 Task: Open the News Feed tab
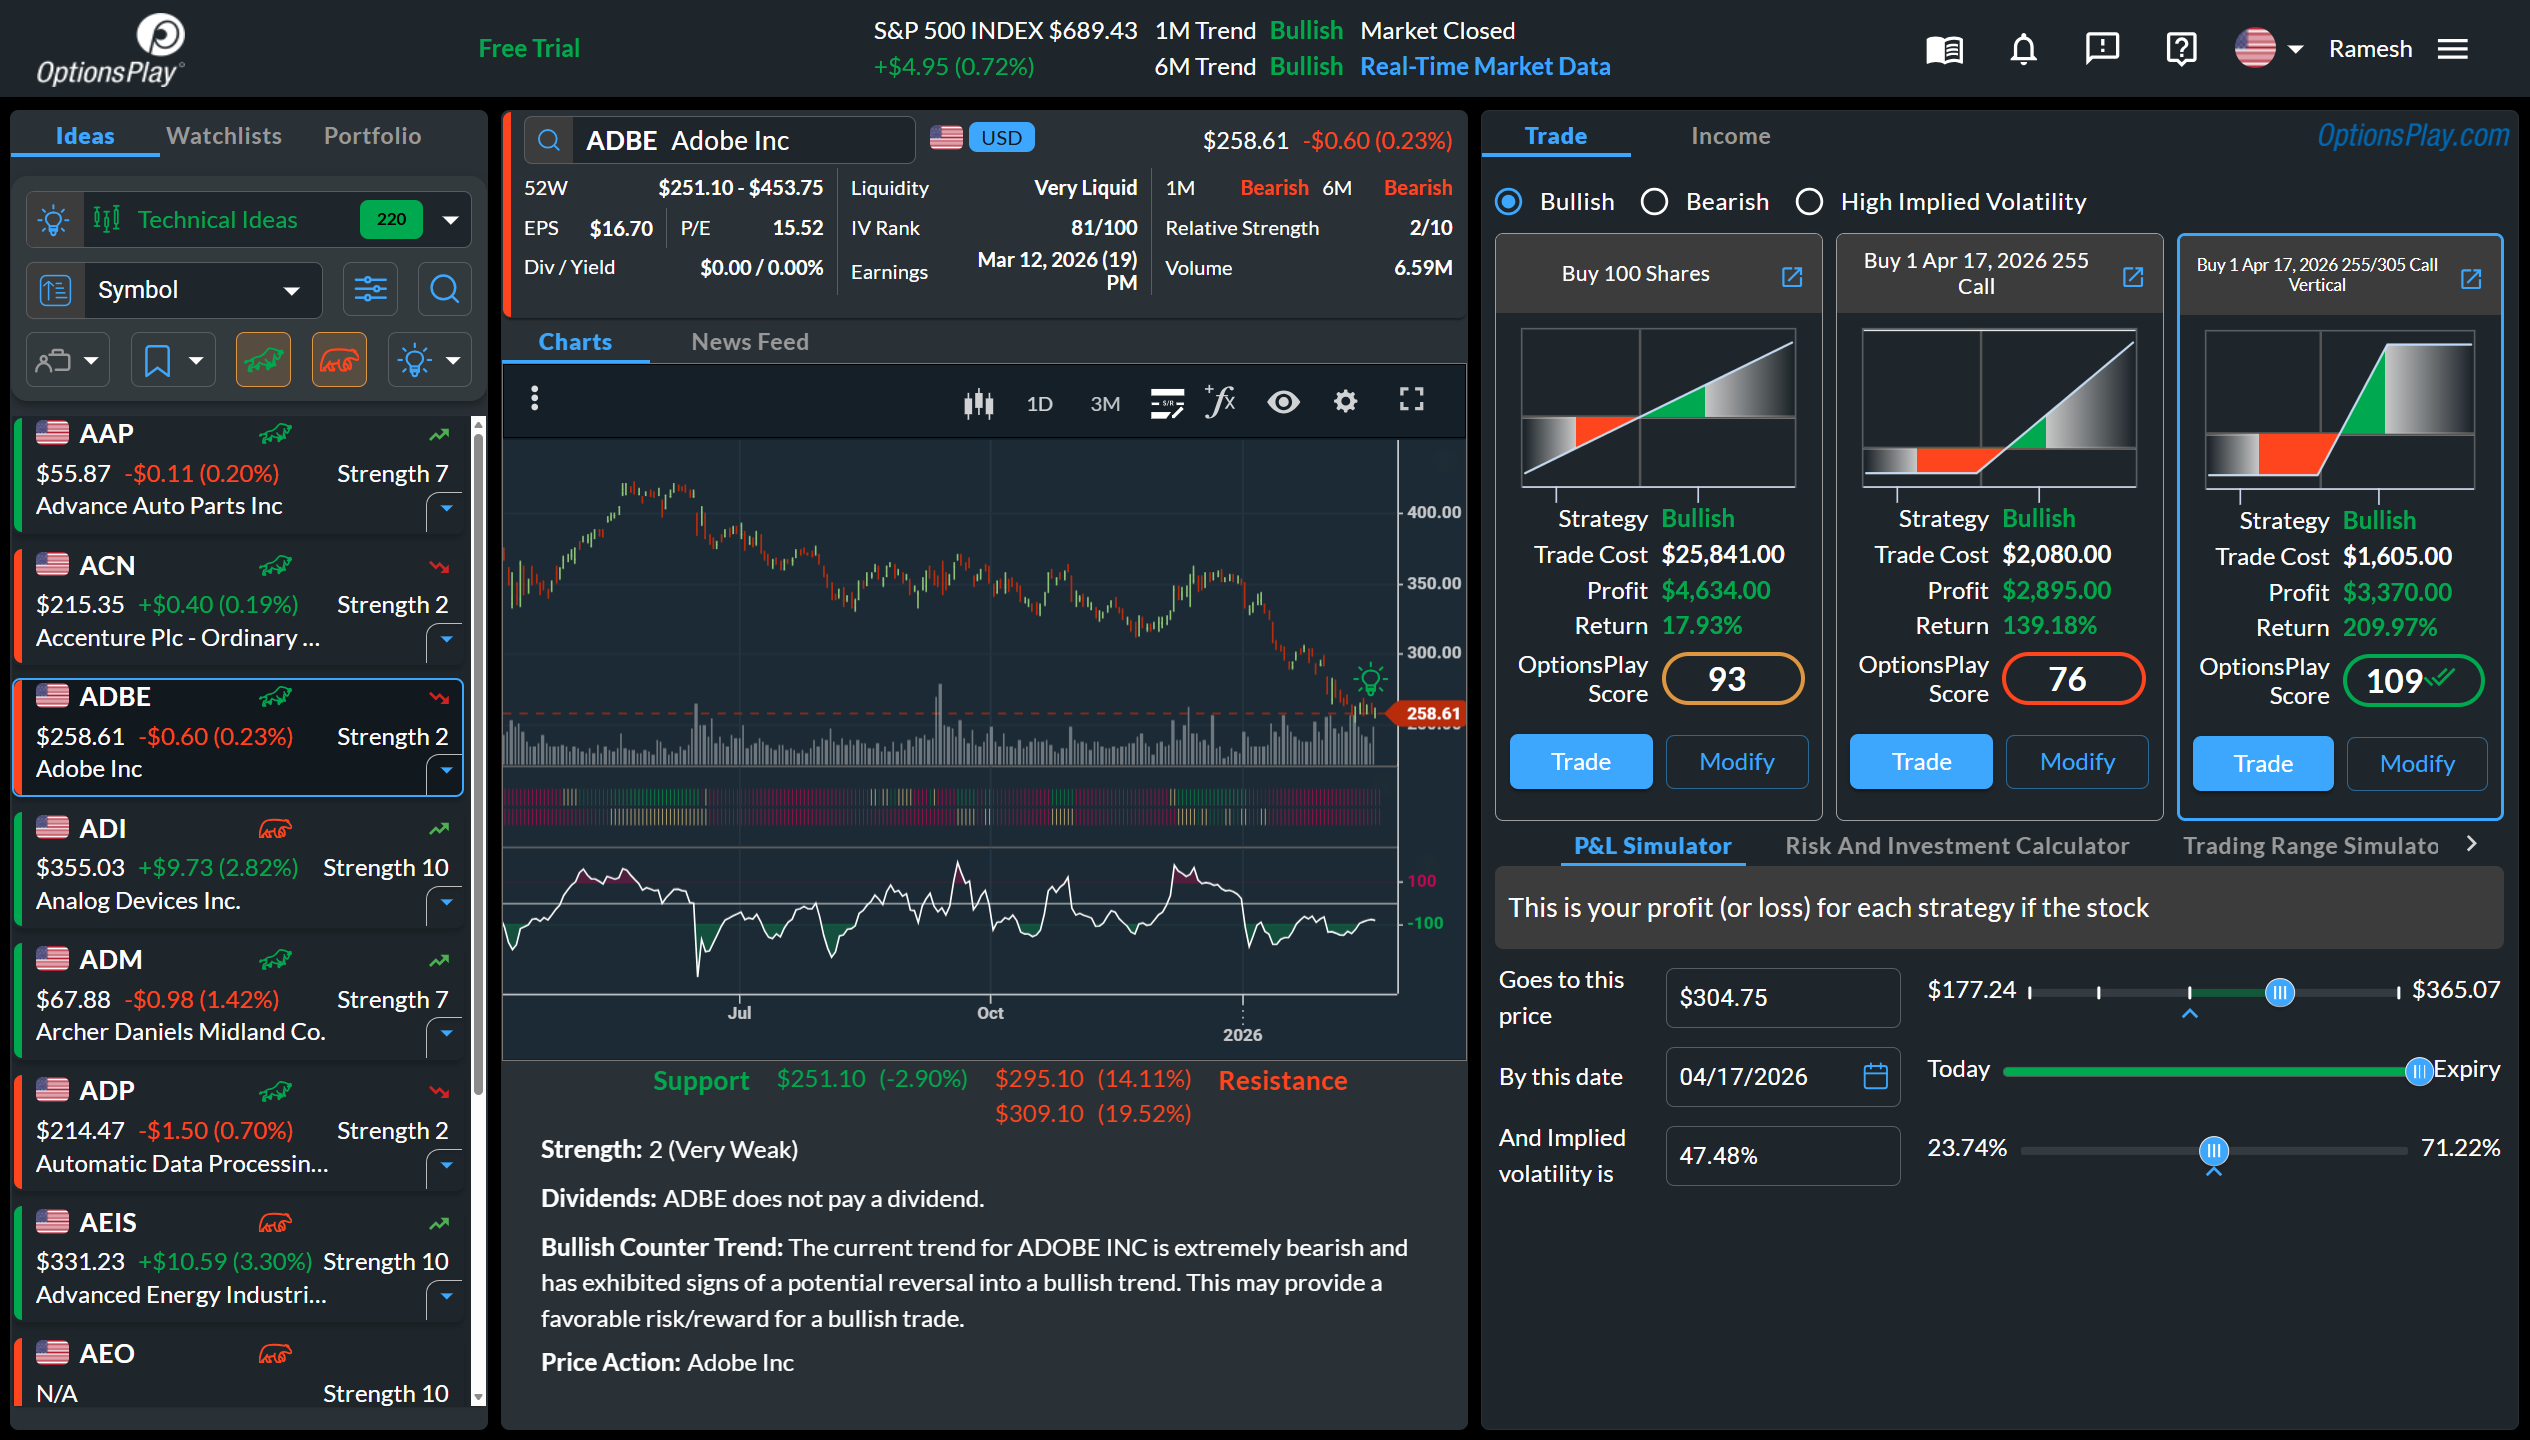(749, 342)
